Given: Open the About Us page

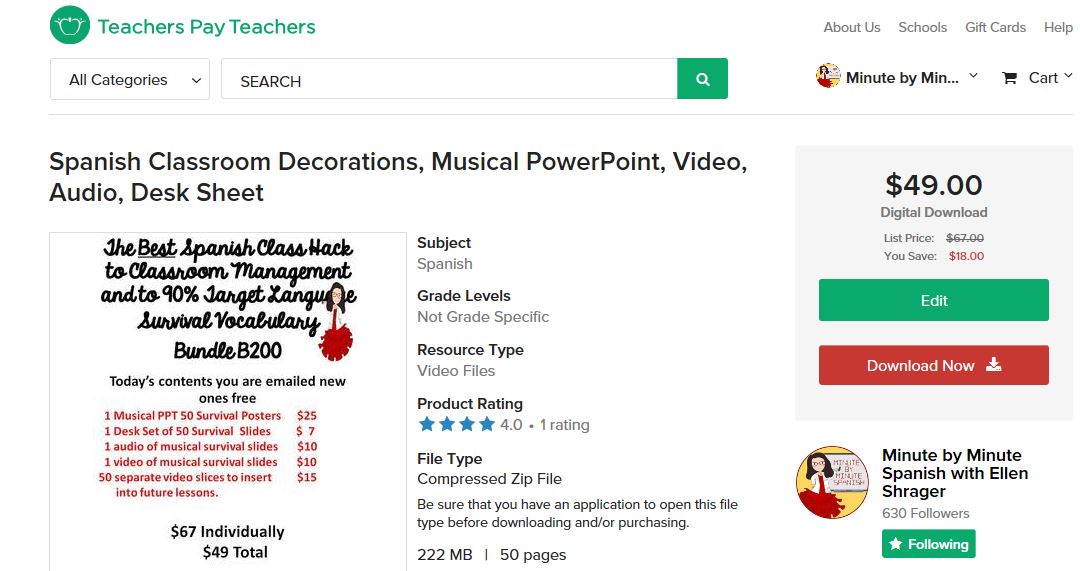Looking at the screenshot, I should pos(851,27).
